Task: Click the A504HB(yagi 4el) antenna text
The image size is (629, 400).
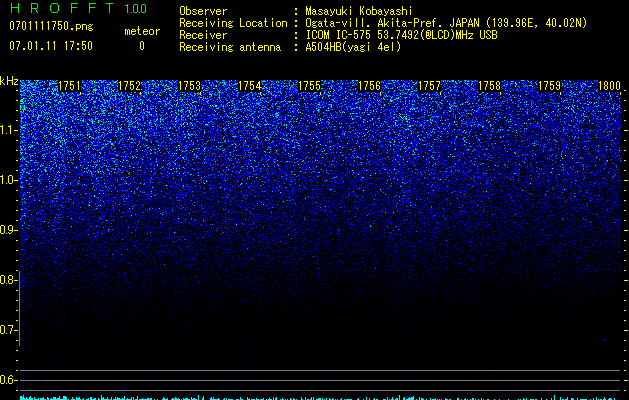Action: [x=353, y=47]
